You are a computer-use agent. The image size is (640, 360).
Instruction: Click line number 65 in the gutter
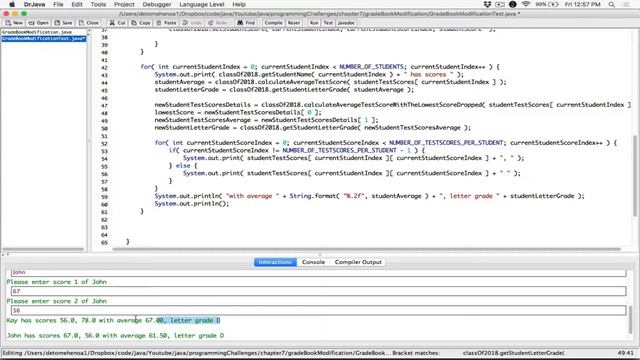pyautogui.click(x=104, y=242)
